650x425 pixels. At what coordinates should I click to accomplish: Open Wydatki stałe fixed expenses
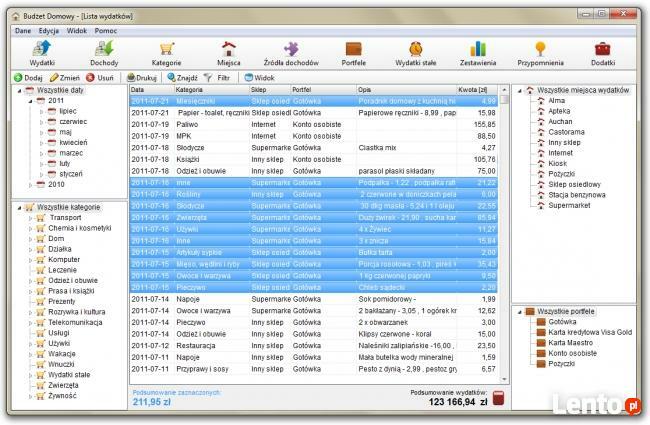[x=415, y=53]
